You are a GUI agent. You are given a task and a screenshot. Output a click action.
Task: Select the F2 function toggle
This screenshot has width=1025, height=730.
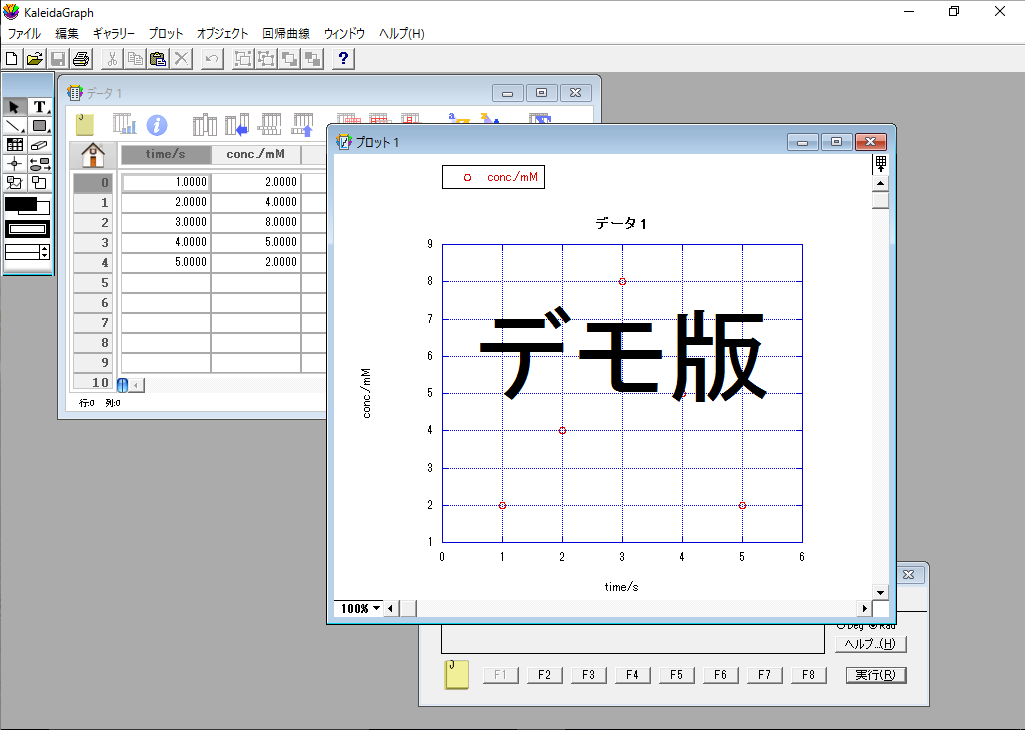(544, 675)
